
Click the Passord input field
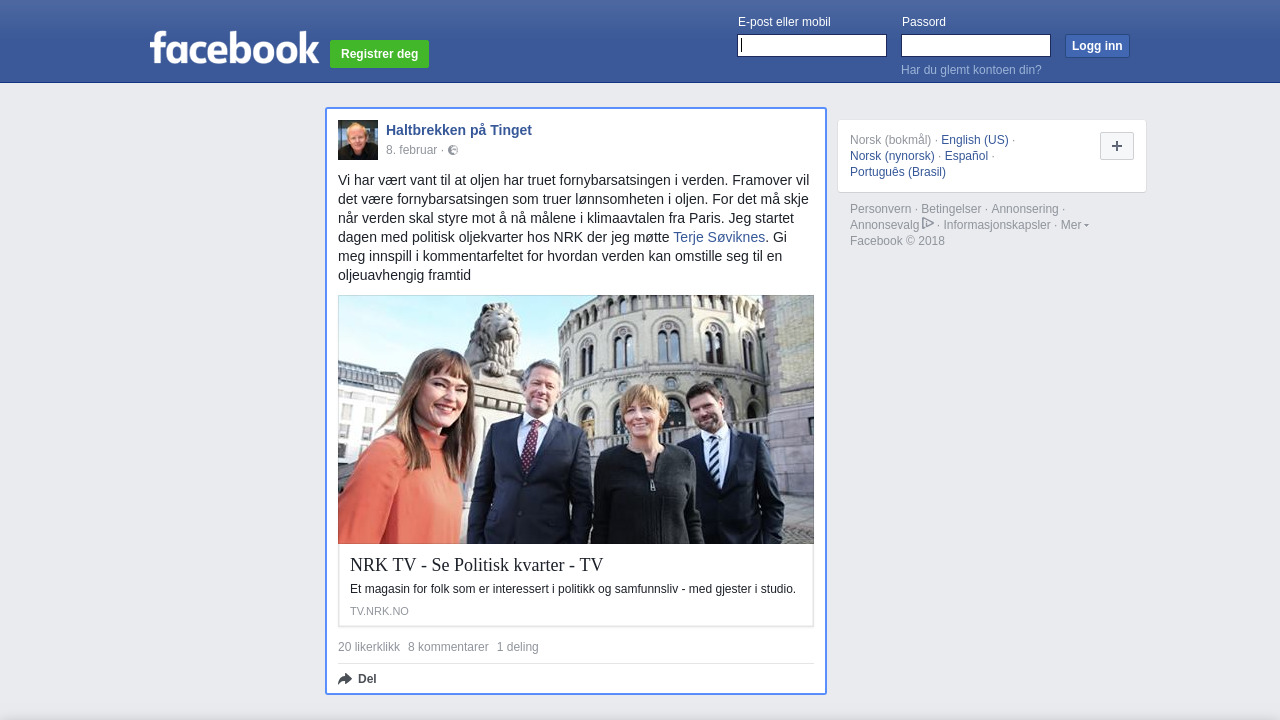tap(975, 46)
